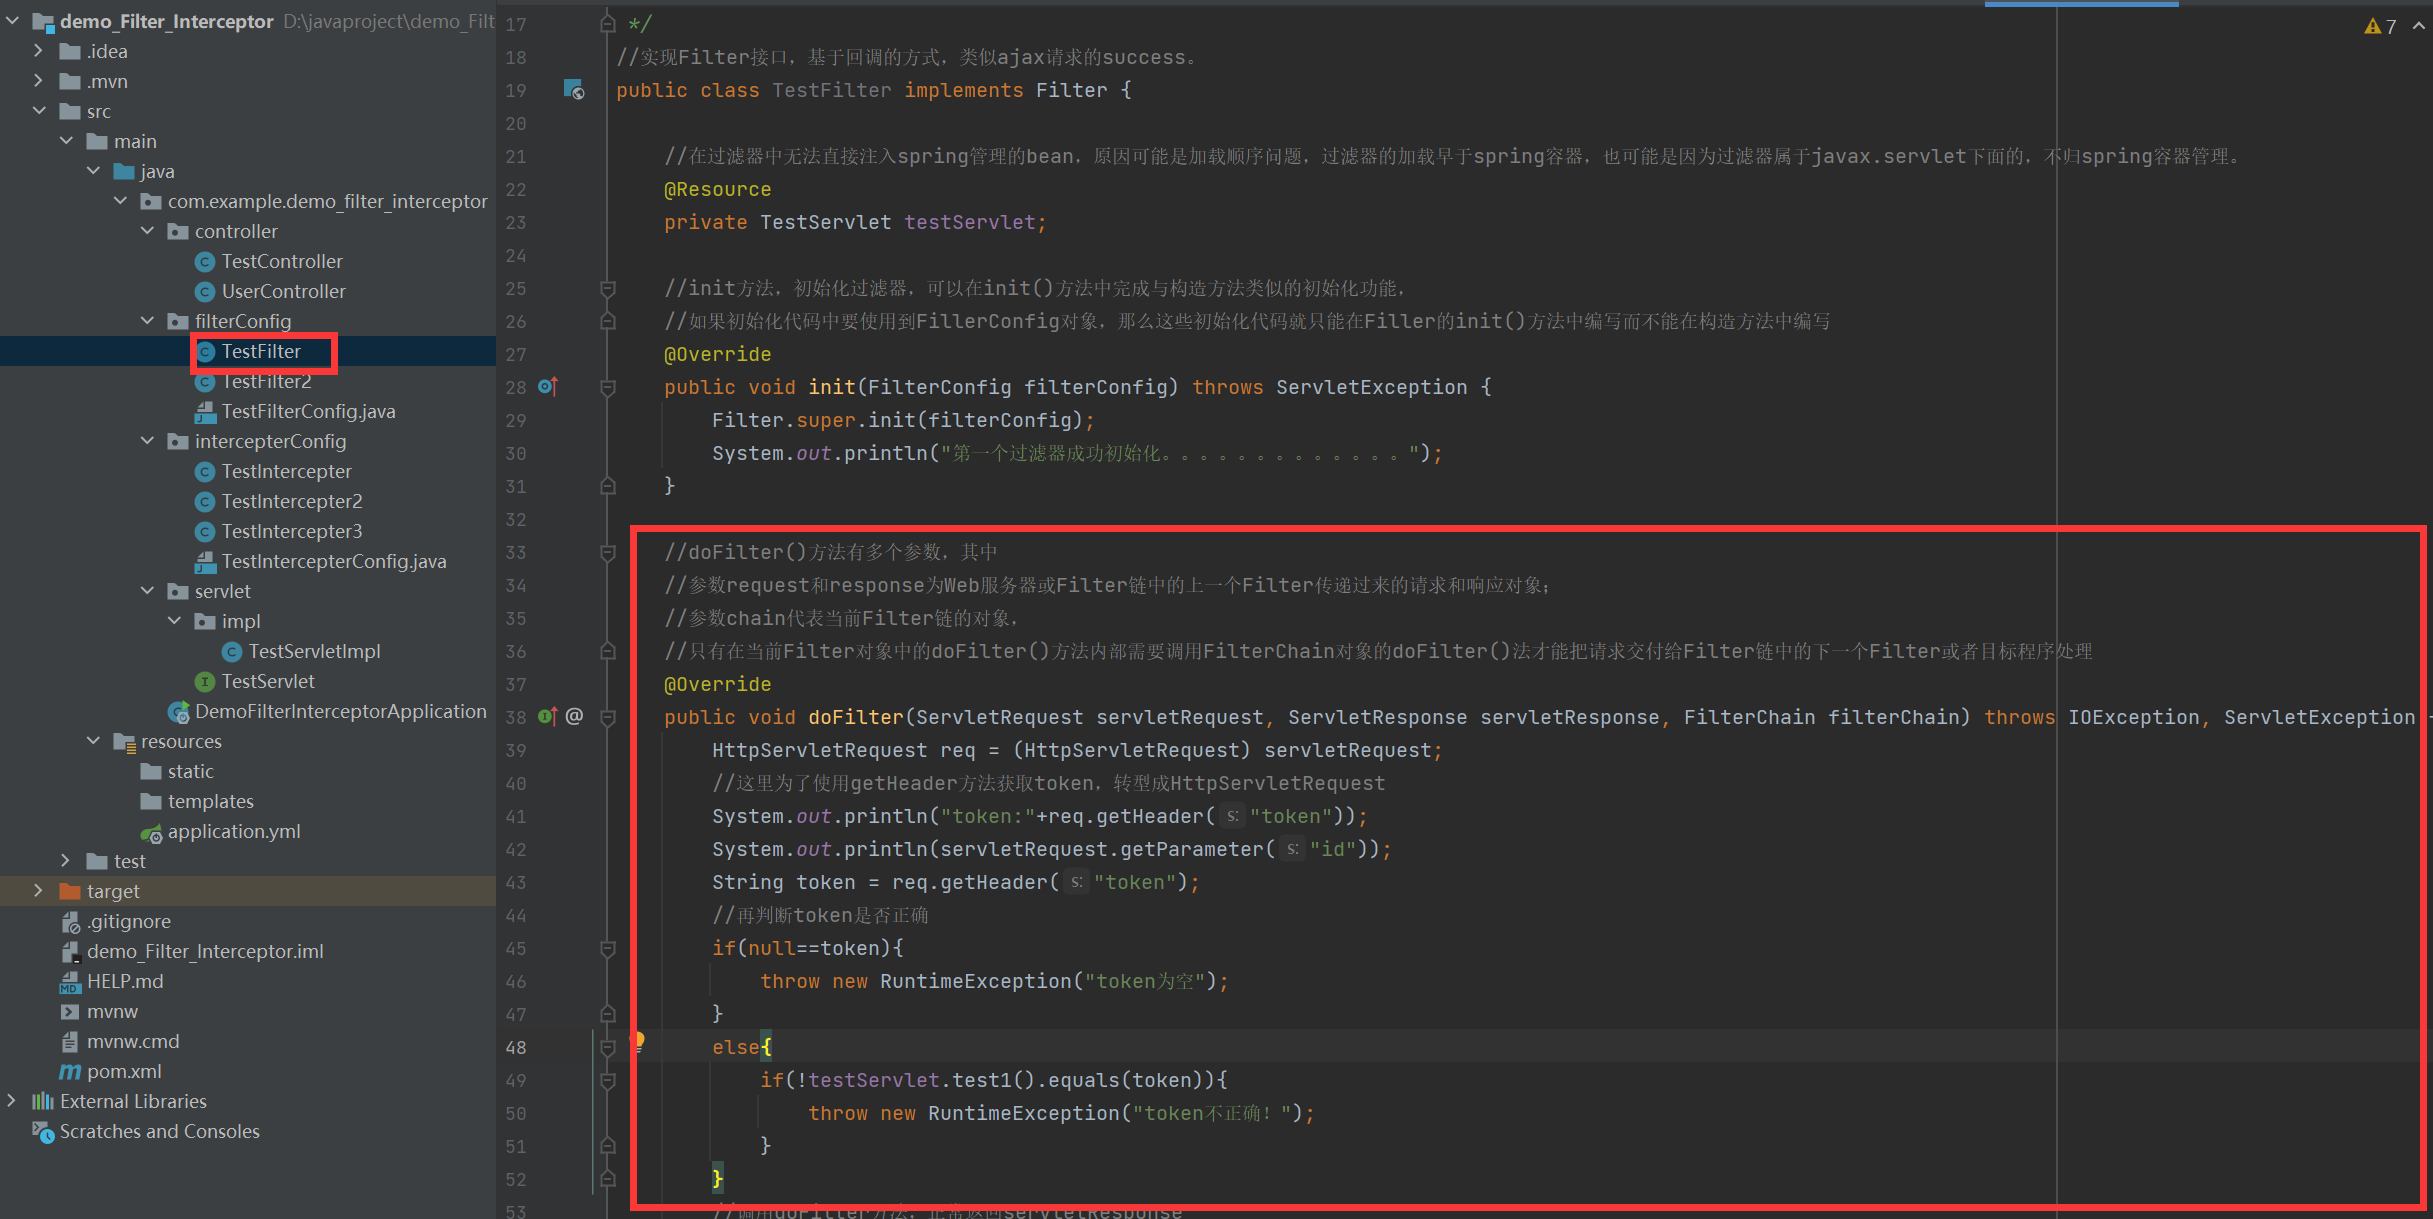Viewport: 2433px width, 1219px height.
Task: Click the doFilter method name
Action: (x=855, y=717)
